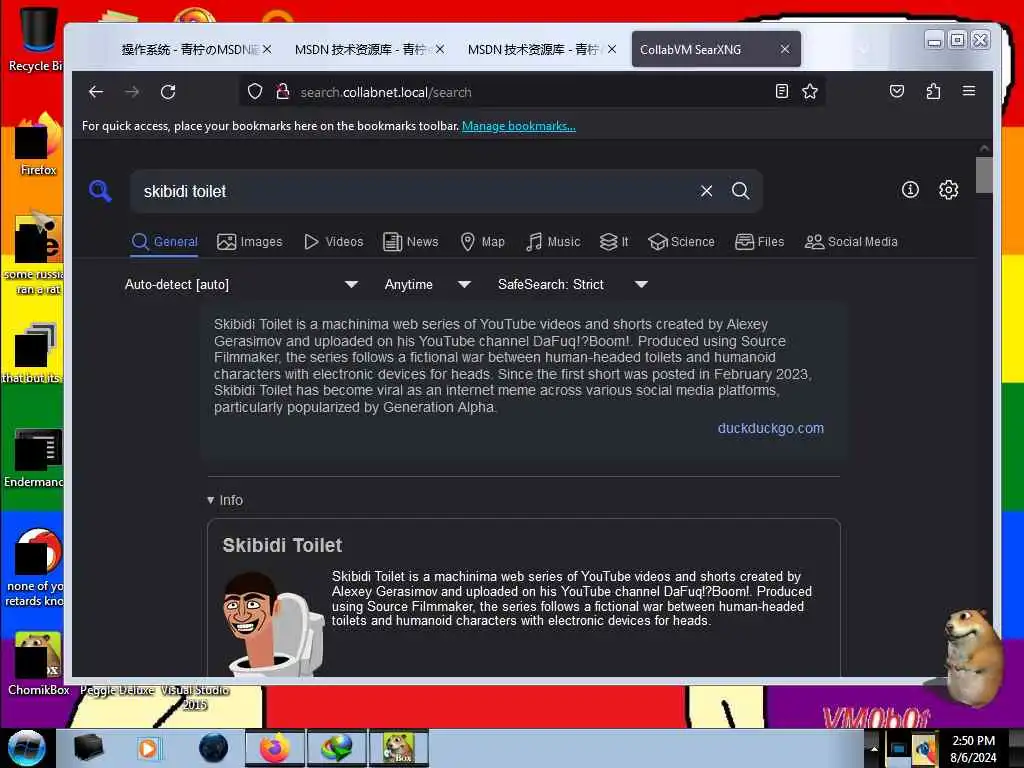Switch to the first 操作系统 MSDN tab

(x=189, y=50)
